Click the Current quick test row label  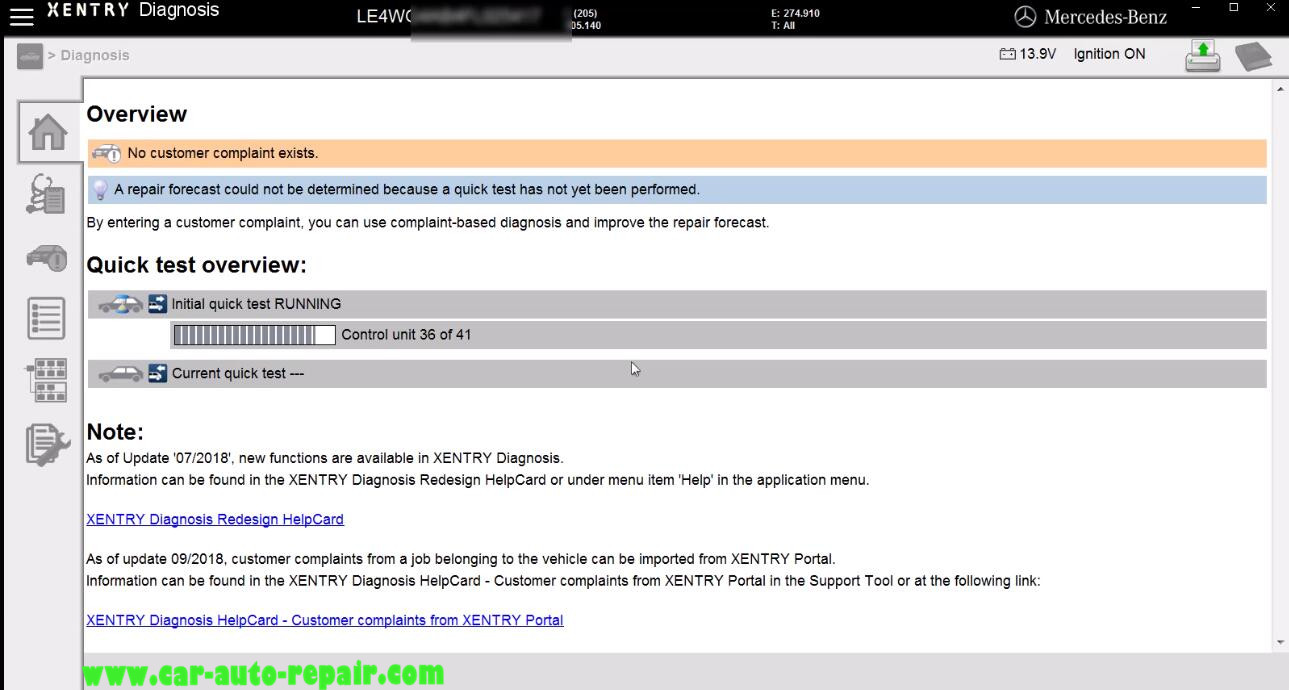(x=238, y=374)
